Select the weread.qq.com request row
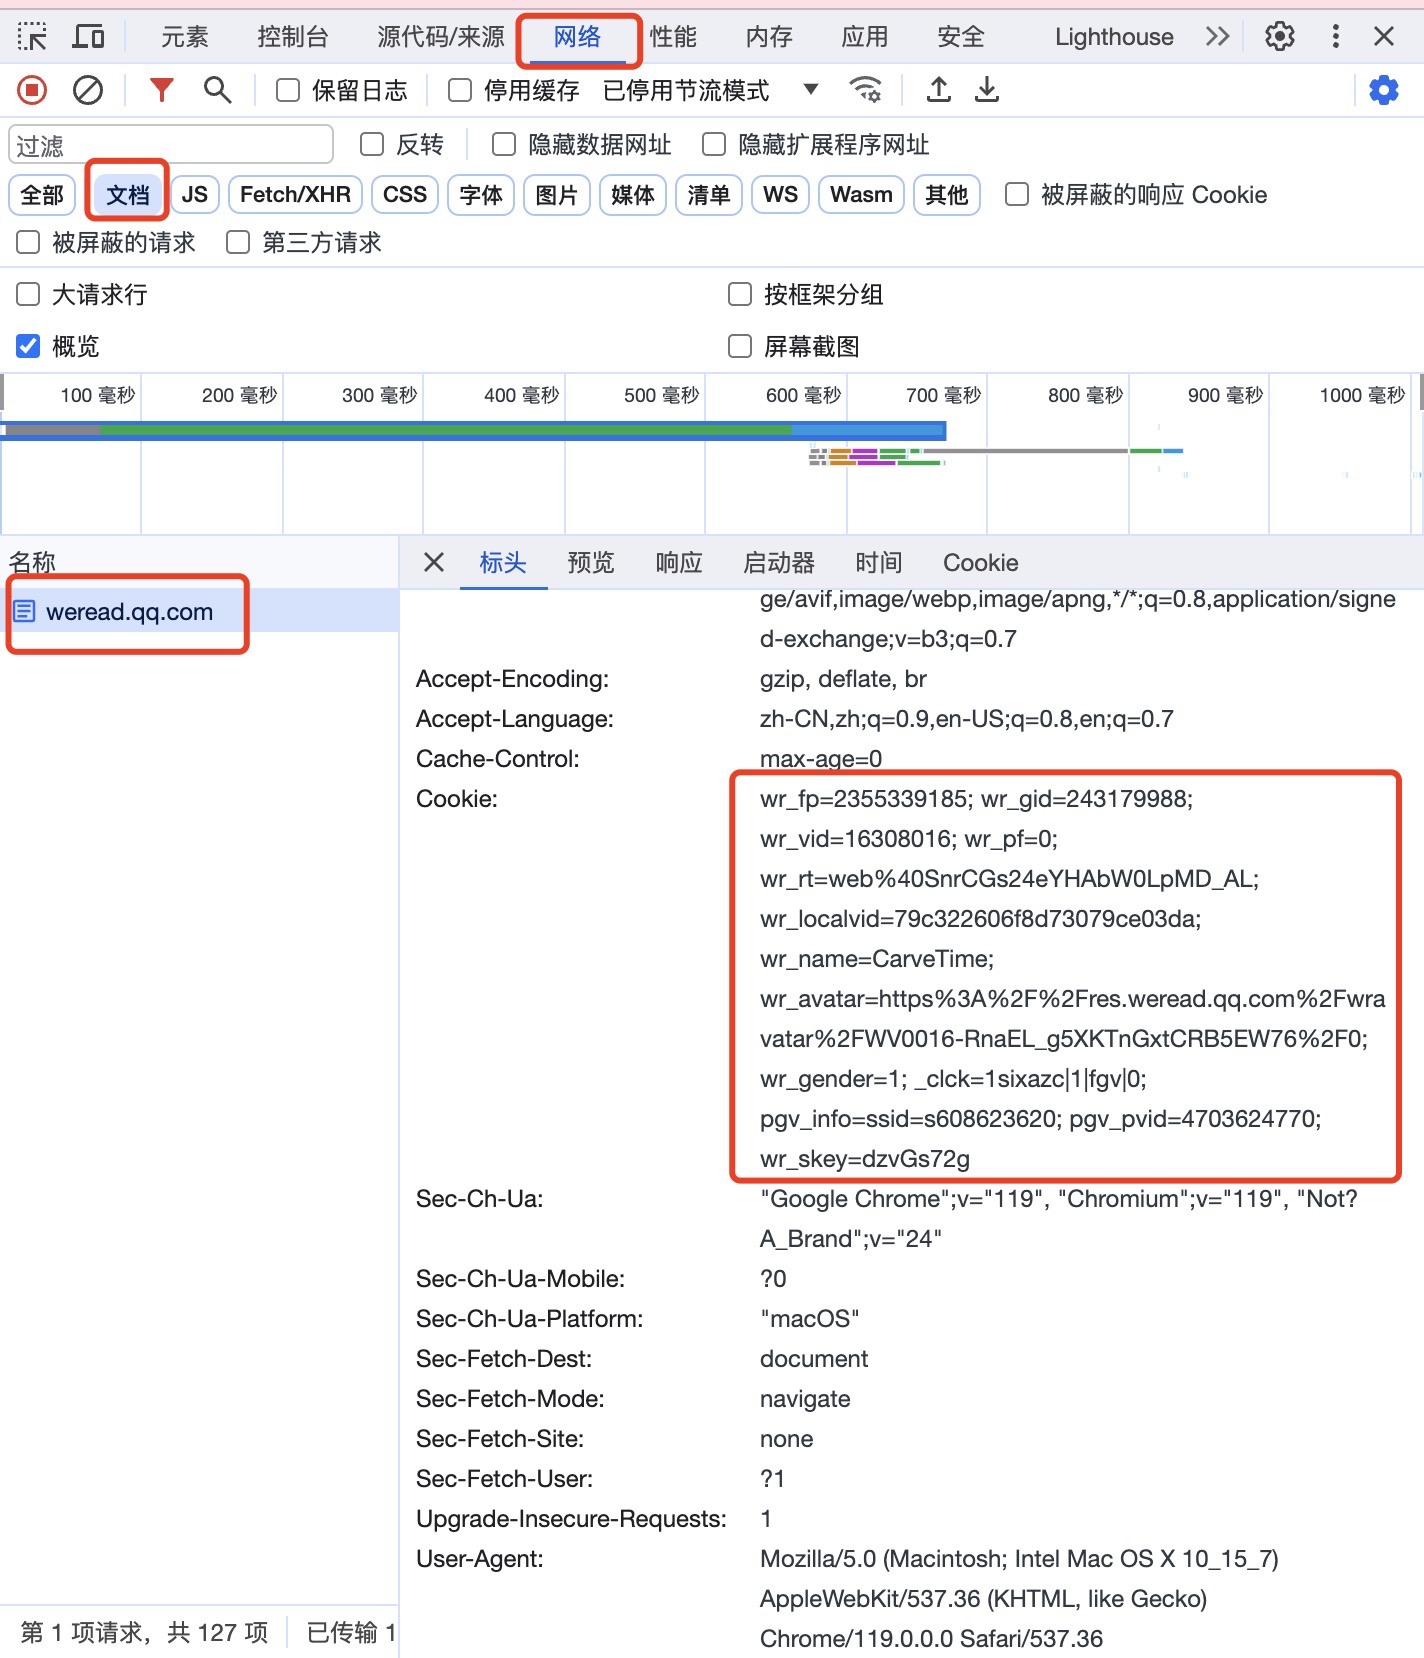1424x1658 pixels. pos(199,611)
